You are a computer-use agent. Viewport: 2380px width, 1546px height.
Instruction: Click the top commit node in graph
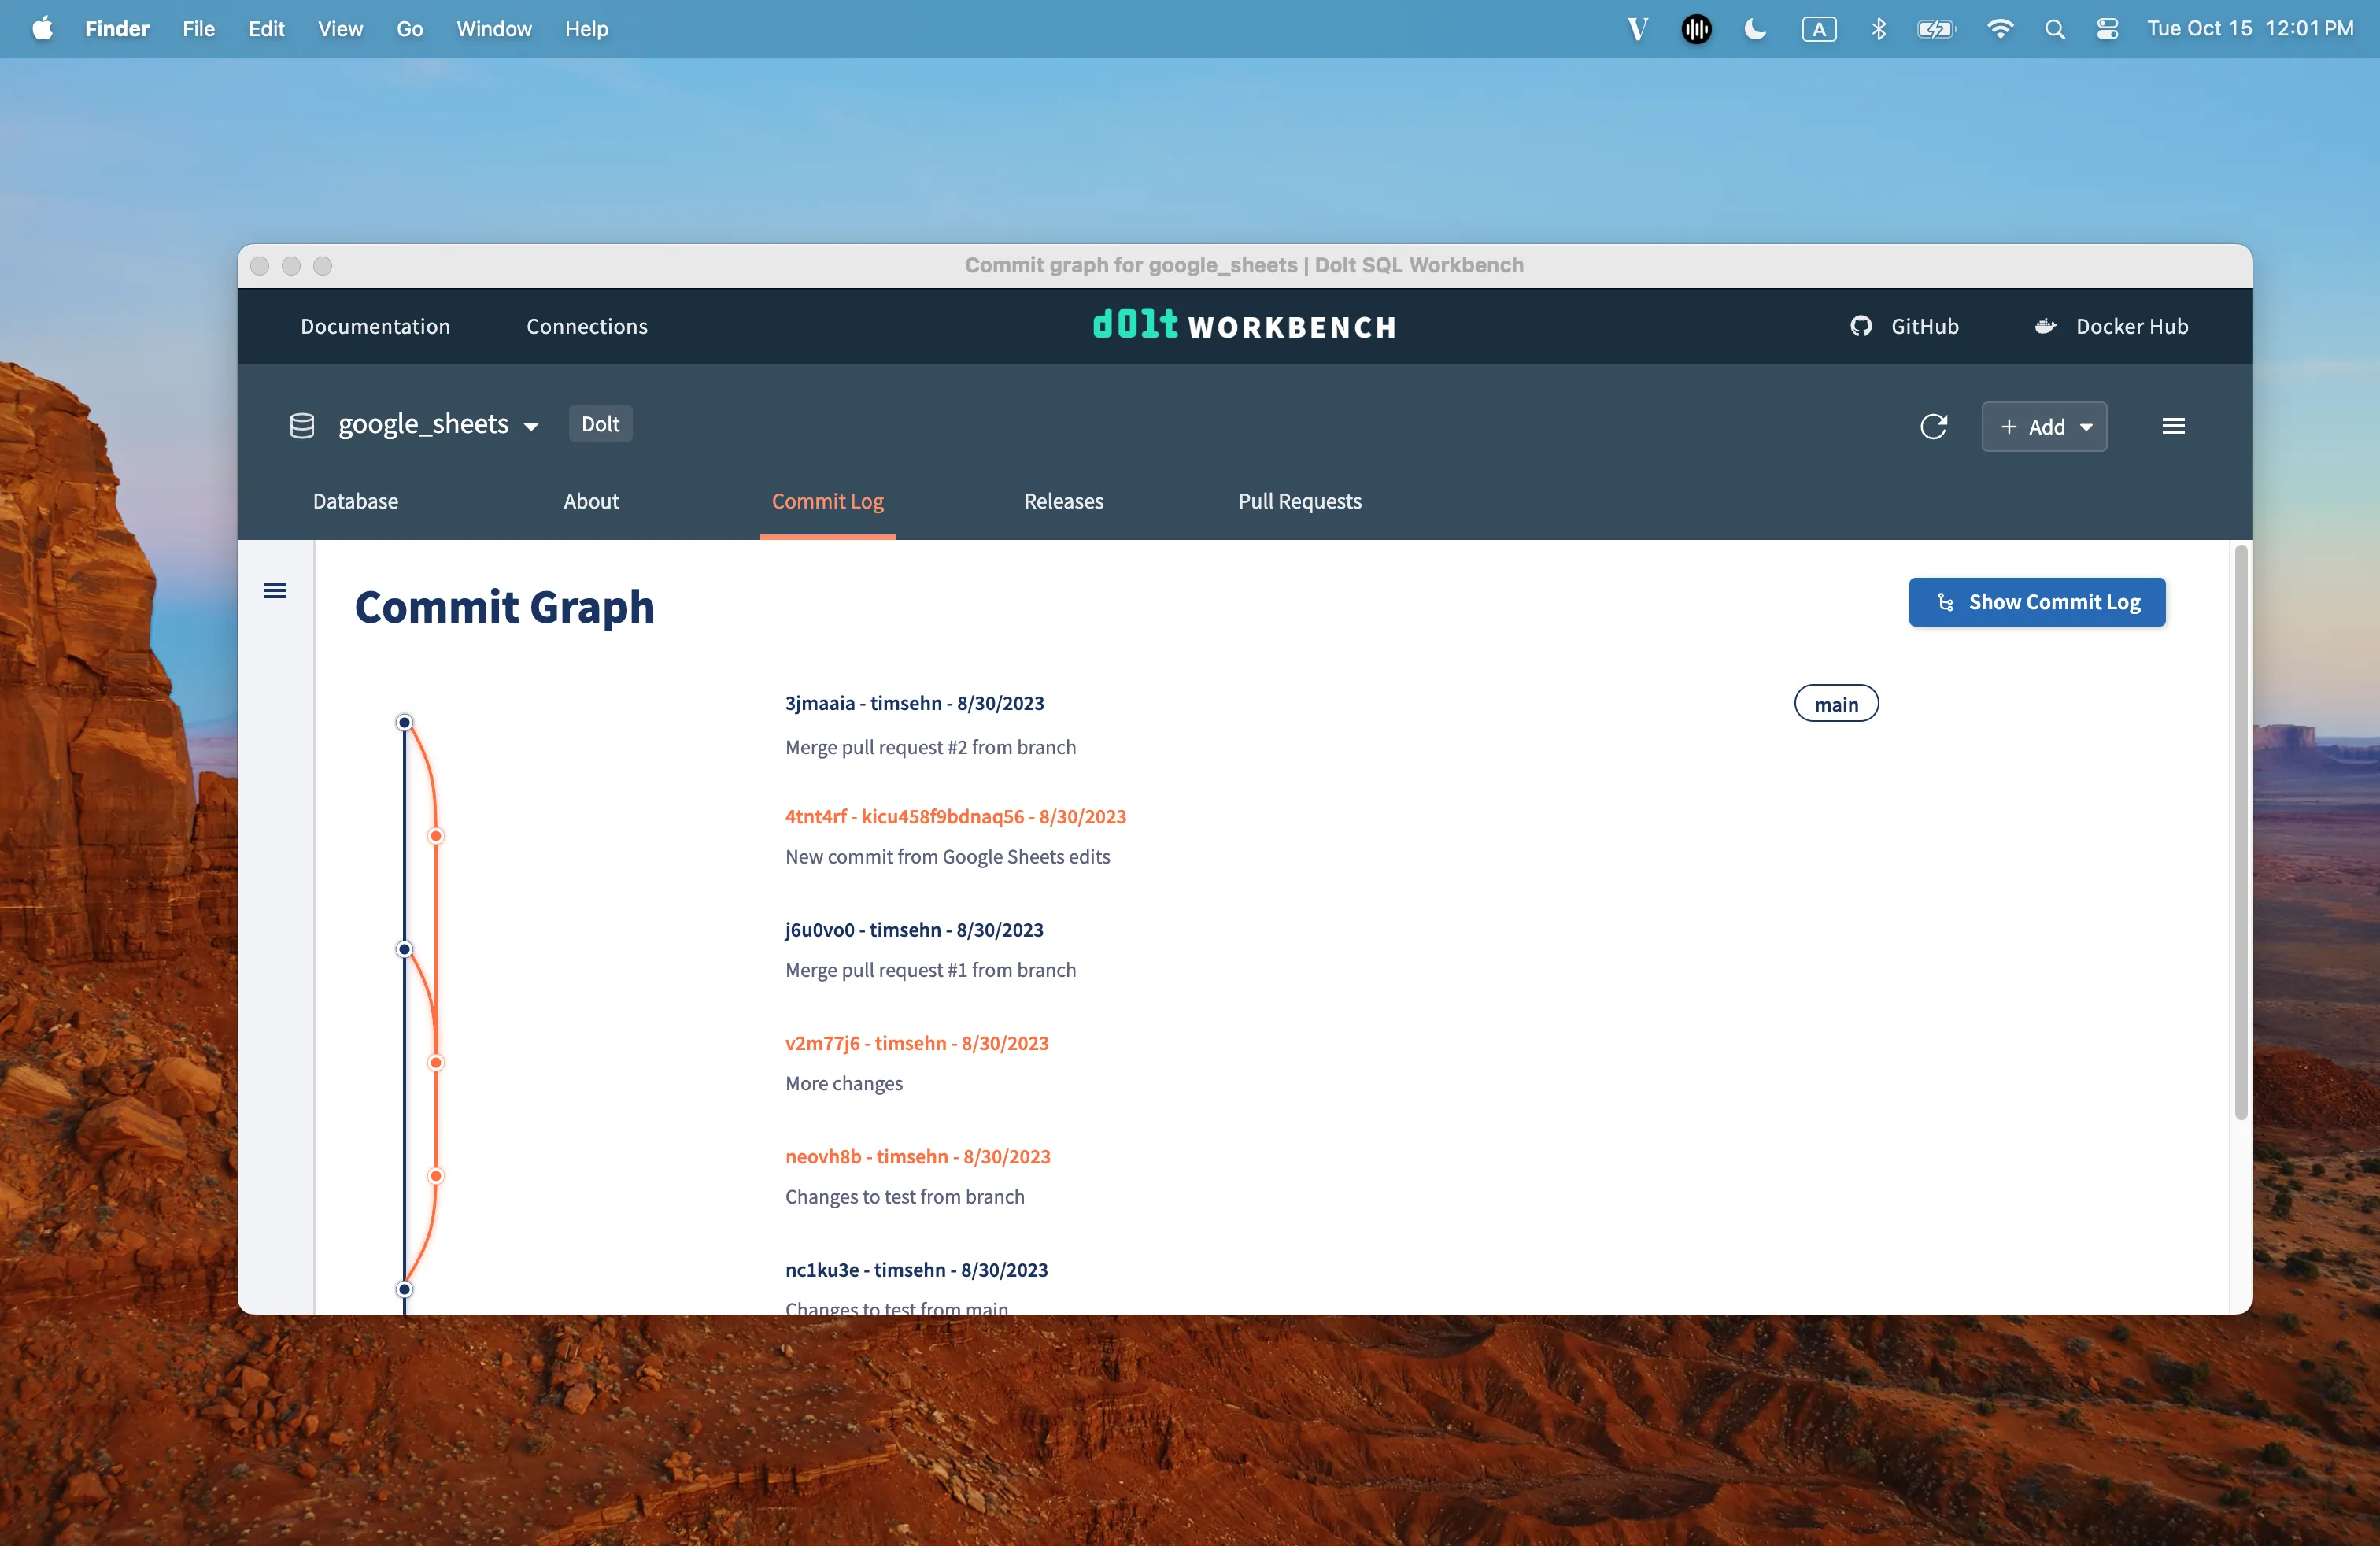click(x=404, y=722)
